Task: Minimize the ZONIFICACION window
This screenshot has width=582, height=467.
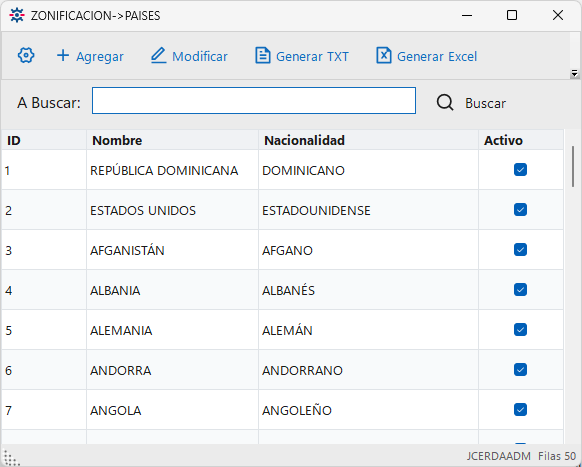Action: pyautogui.click(x=467, y=15)
